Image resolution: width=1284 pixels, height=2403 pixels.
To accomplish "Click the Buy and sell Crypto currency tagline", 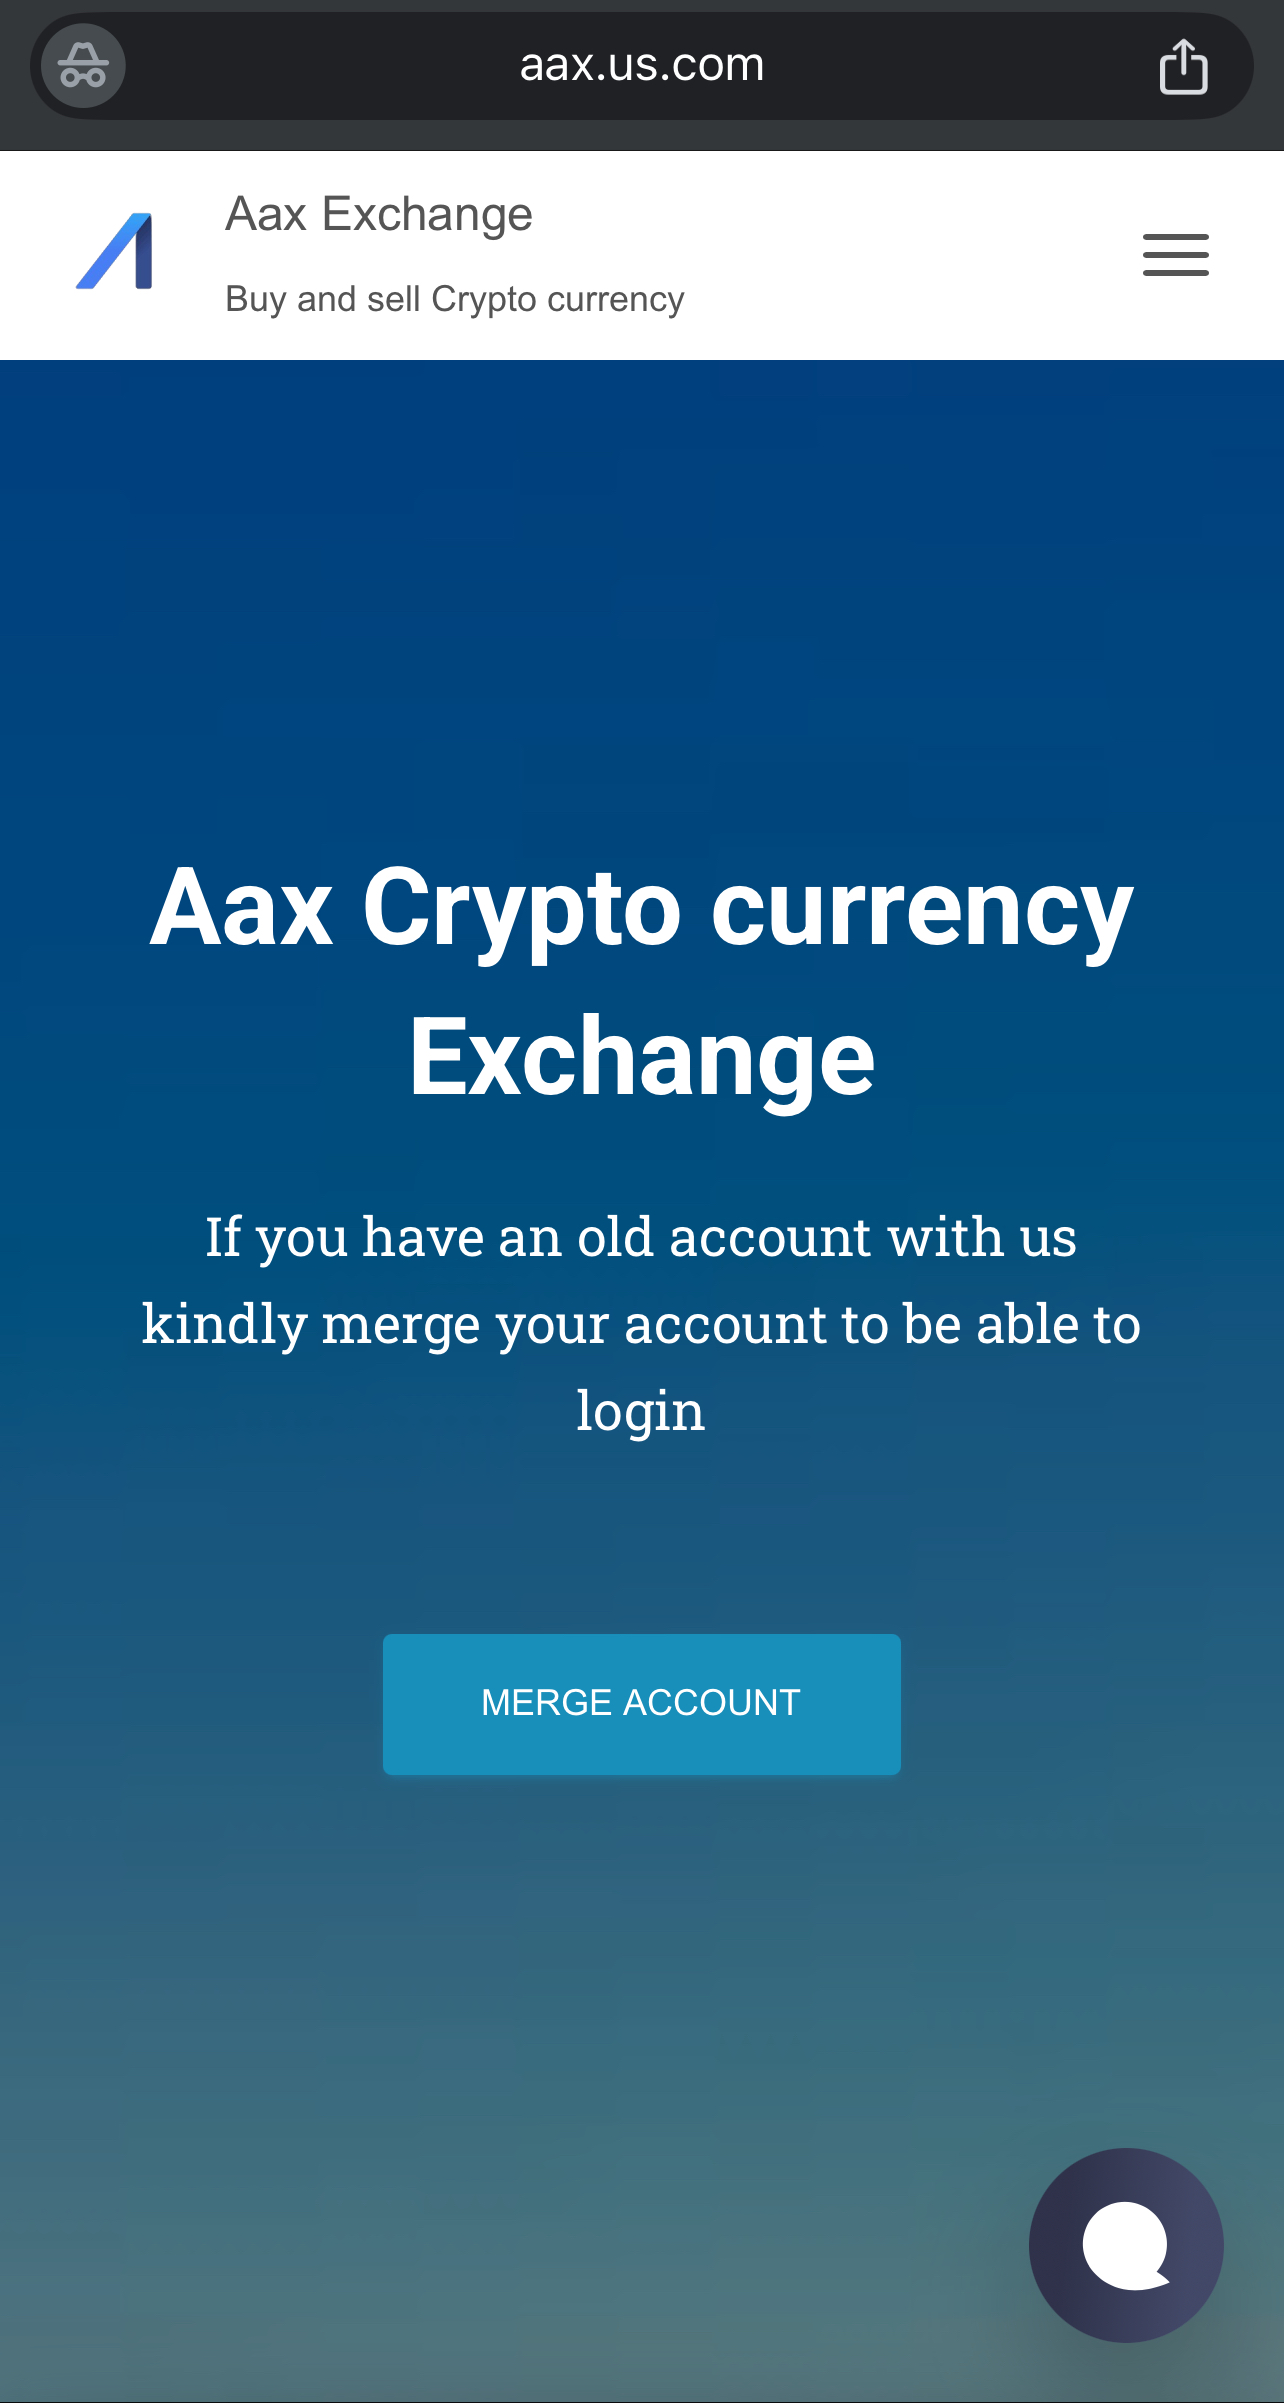I will point(455,299).
